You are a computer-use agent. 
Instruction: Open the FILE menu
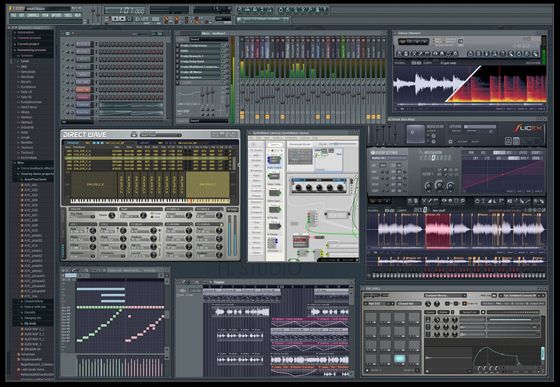click(13, 16)
